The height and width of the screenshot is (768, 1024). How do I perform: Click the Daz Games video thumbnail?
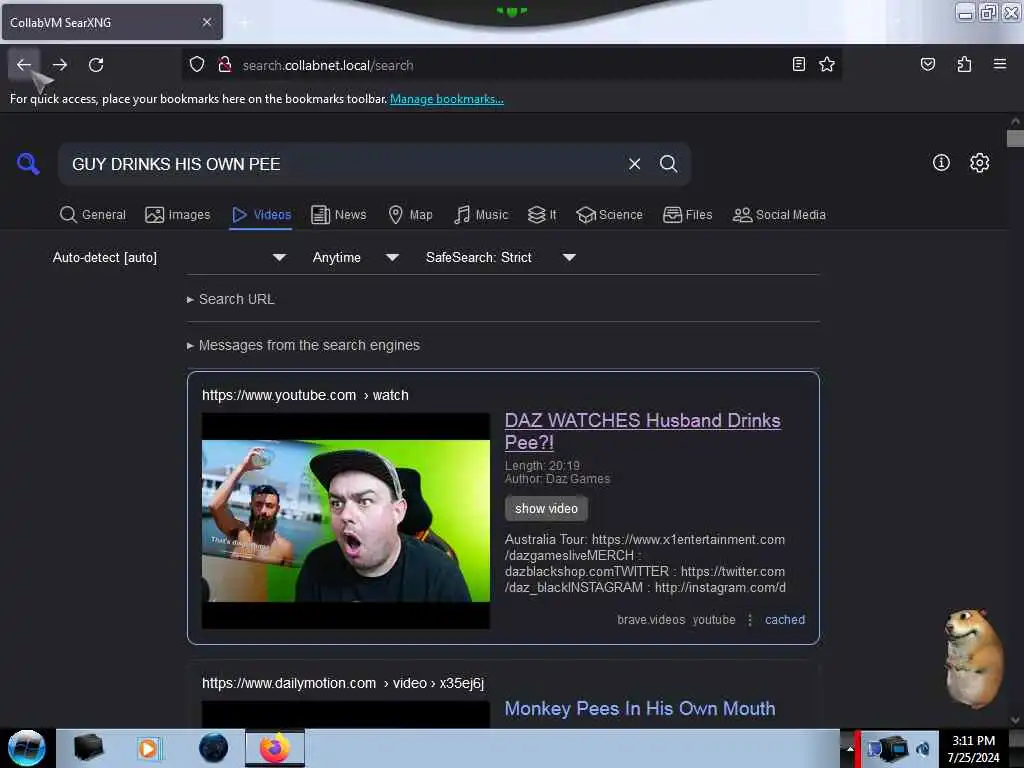point(345,520)
